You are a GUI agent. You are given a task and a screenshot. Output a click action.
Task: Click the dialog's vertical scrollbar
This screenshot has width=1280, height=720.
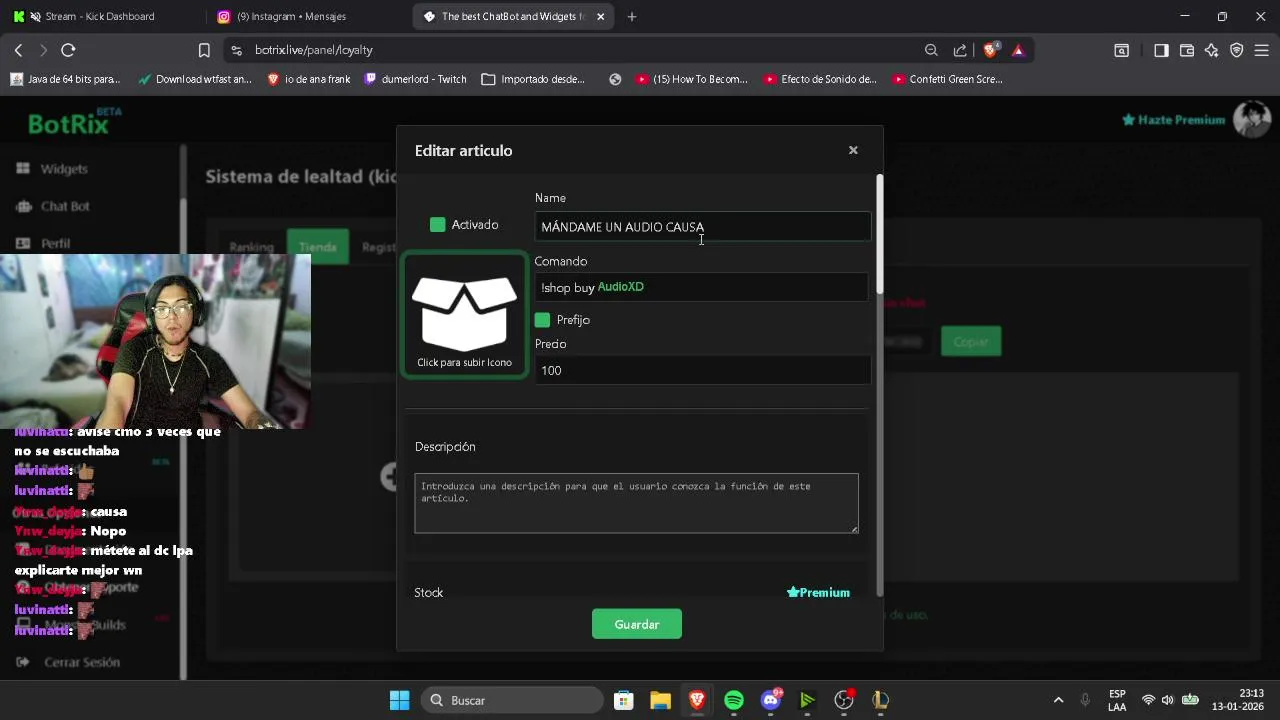pyautogui.click(x=880, y=234)
